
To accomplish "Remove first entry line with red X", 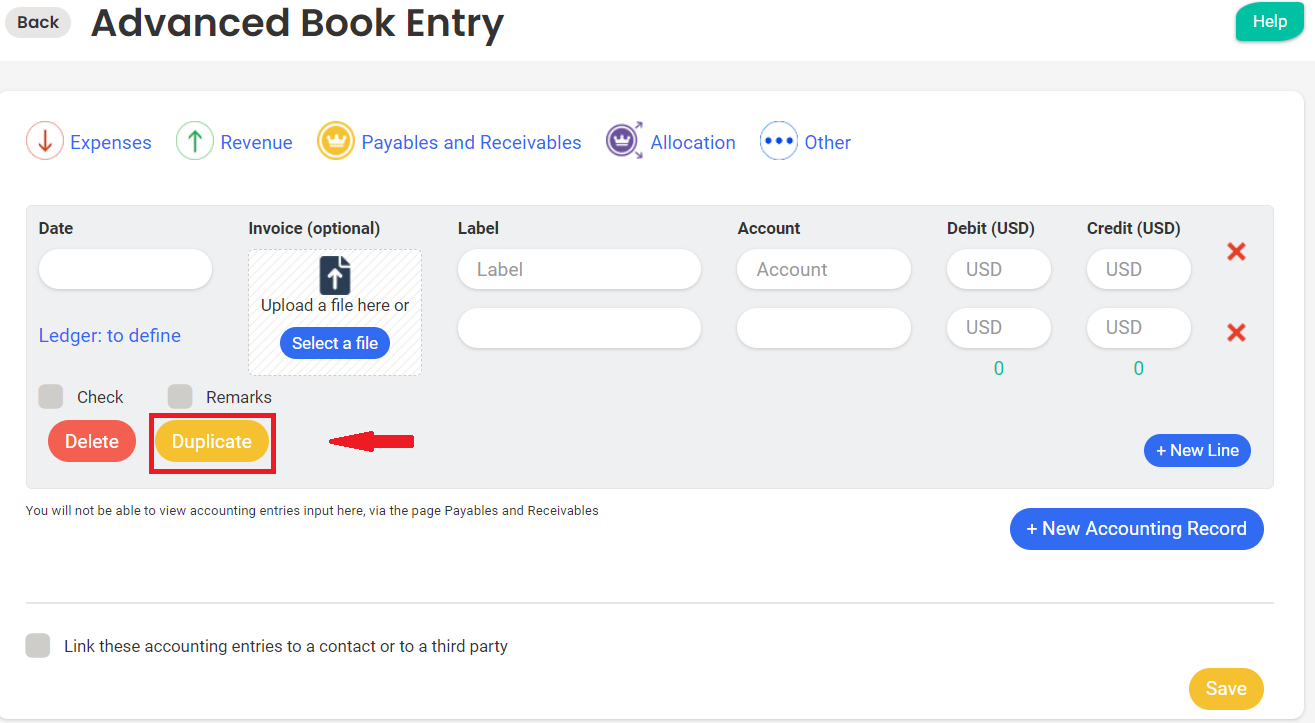I will 1236,252.
